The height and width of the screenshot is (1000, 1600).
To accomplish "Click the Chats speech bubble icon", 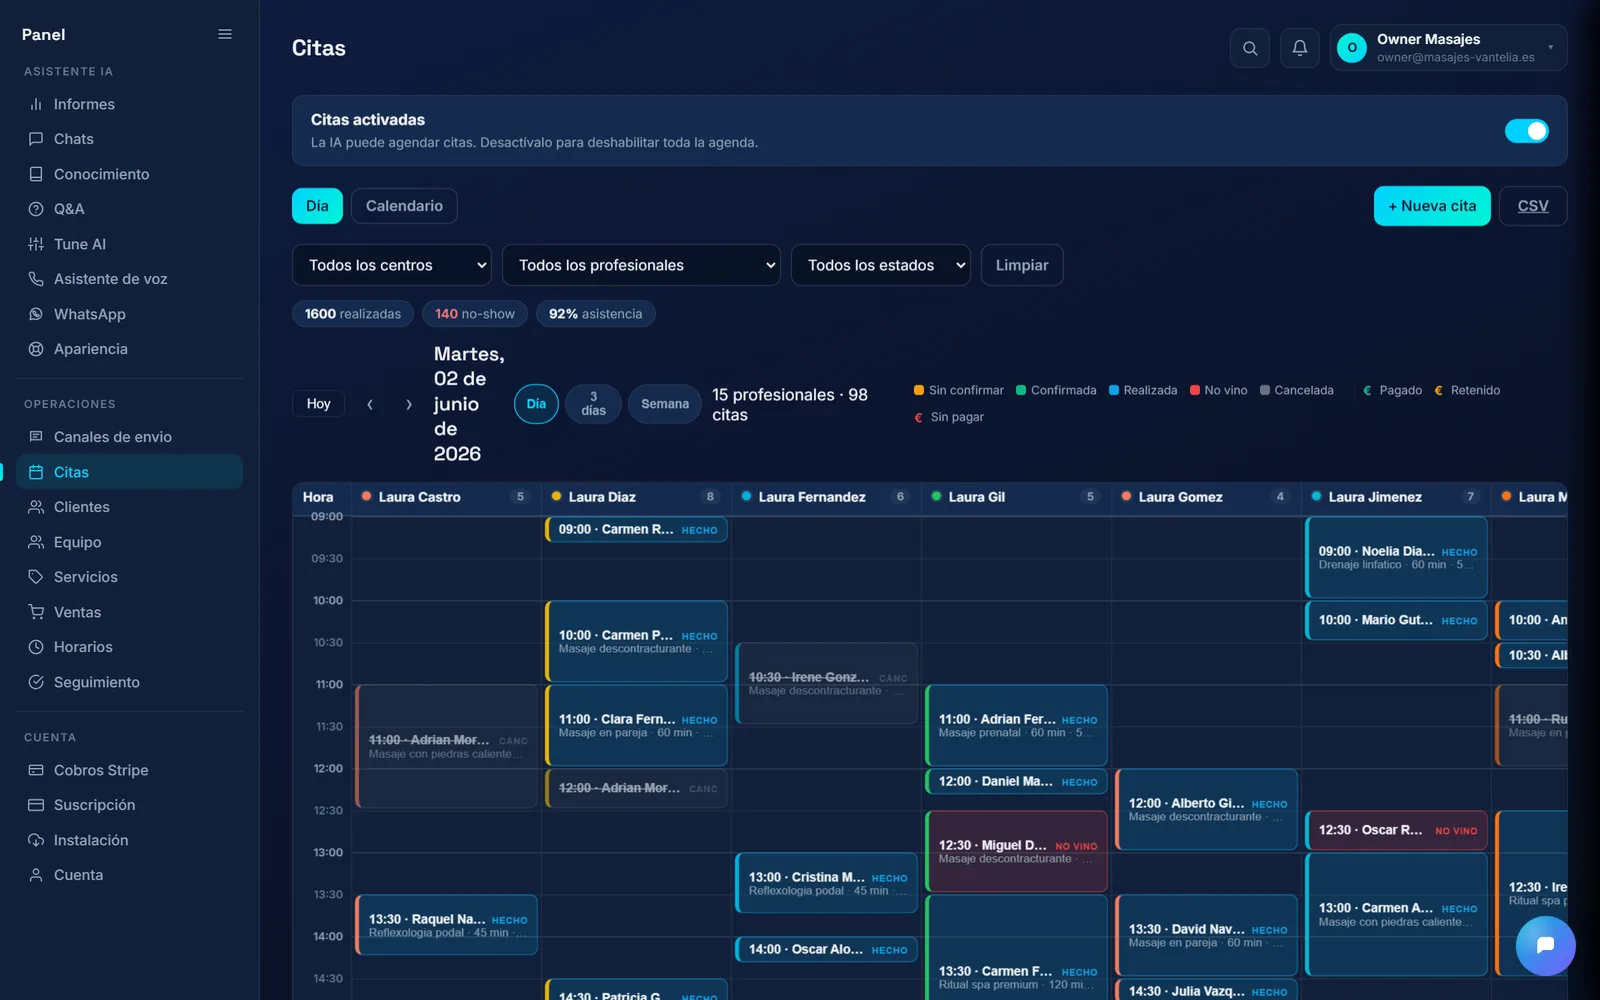I will click(x=36, y=139).
